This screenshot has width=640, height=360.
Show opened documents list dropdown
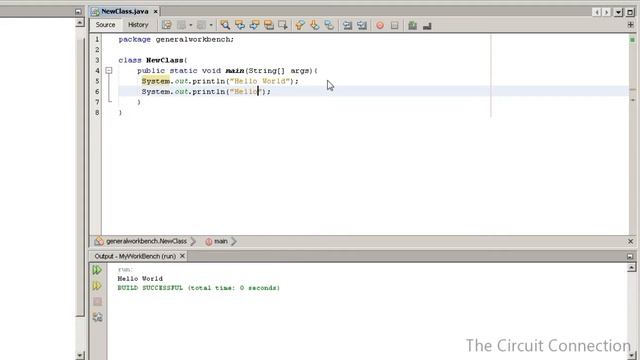coord(619,12)
